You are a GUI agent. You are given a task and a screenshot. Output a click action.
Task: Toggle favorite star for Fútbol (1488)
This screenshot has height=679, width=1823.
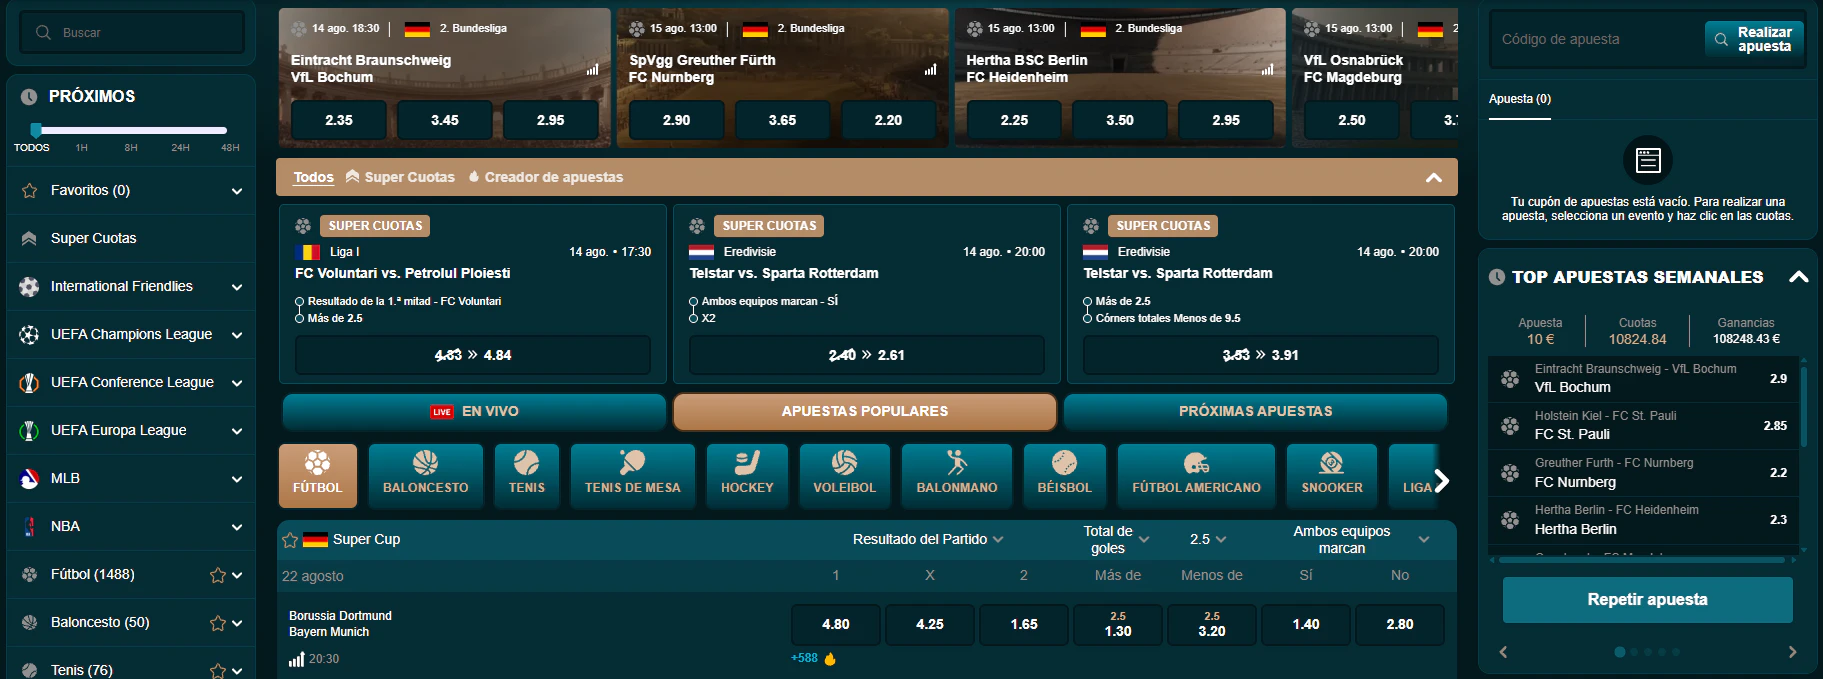217,575
